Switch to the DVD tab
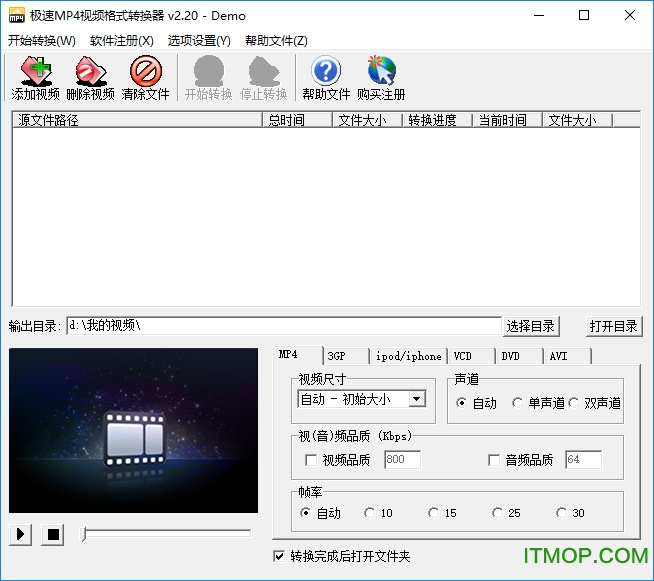654x581 pixels. [x=520, y=356]
